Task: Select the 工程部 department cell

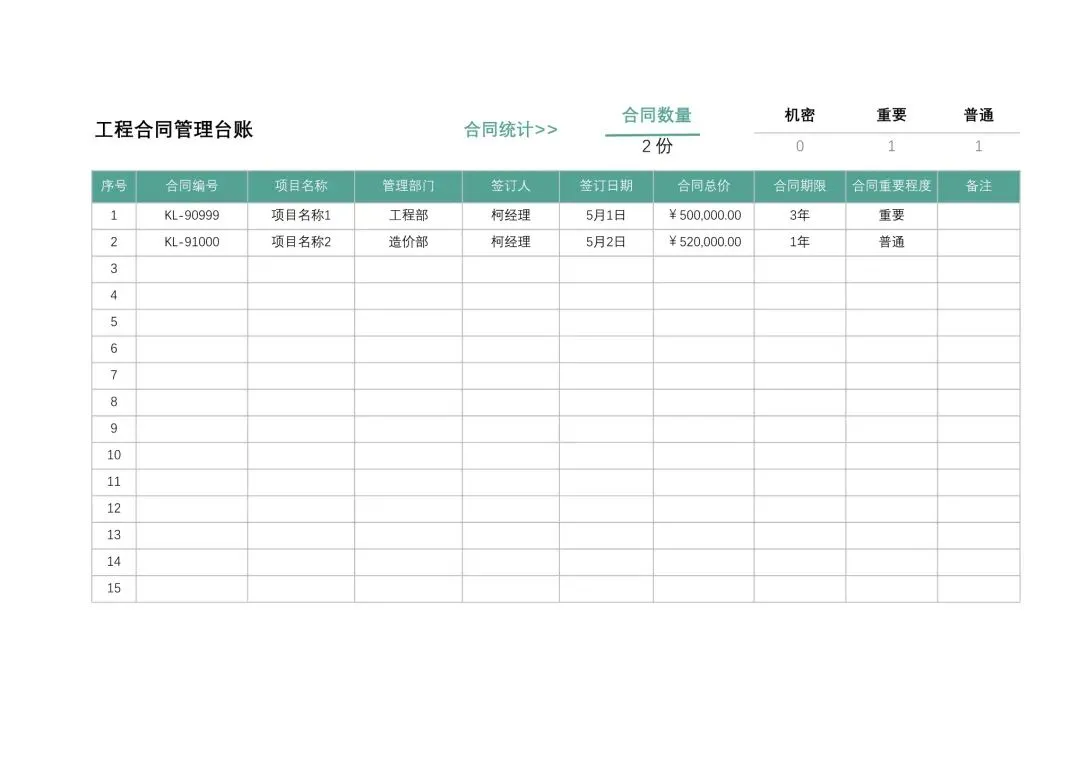Action: click(408, 216)
